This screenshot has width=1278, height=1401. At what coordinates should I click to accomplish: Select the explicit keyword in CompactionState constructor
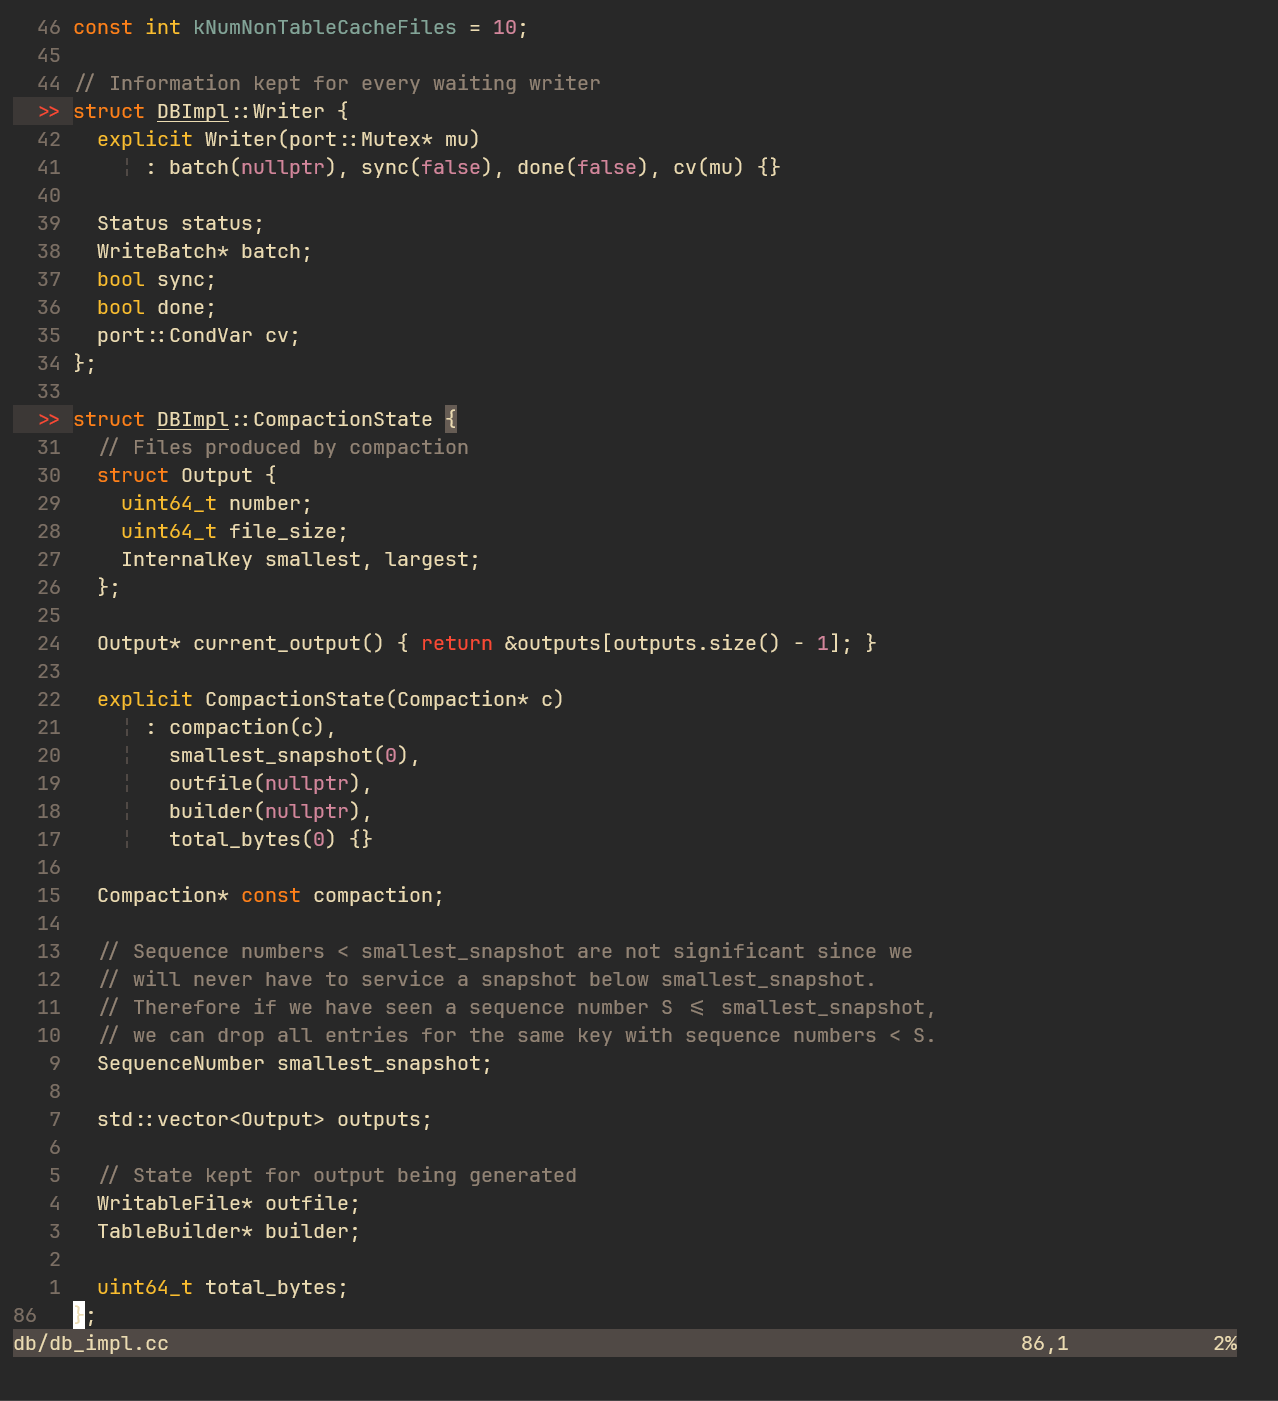click(x=144, y=699)
